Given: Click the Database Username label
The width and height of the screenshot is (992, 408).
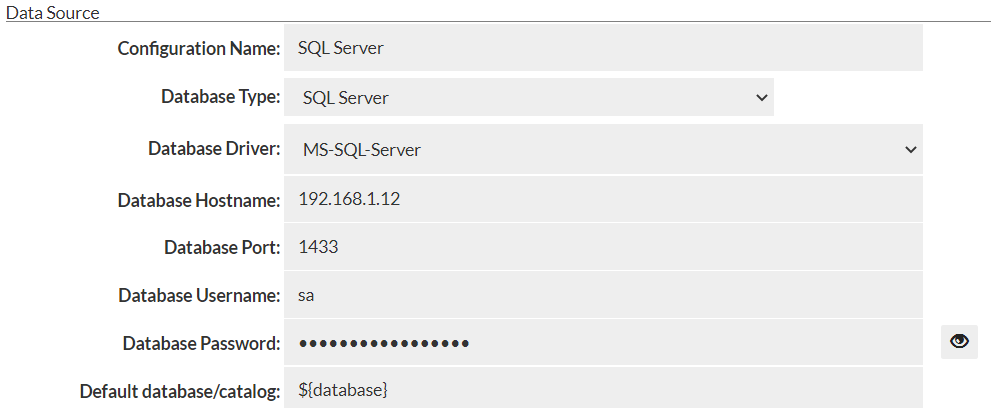Looking at the screenshot, I should [199, 296].
